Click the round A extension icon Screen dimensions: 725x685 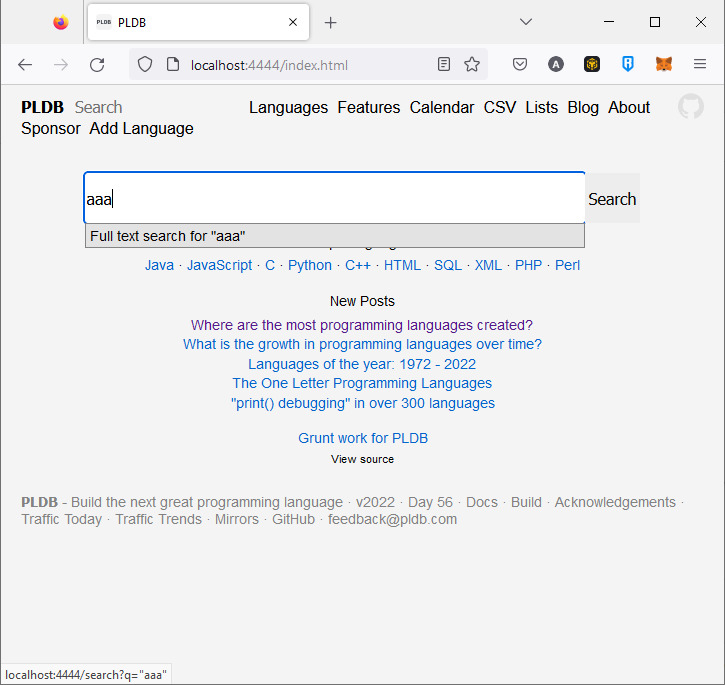[x=556, y=64]
